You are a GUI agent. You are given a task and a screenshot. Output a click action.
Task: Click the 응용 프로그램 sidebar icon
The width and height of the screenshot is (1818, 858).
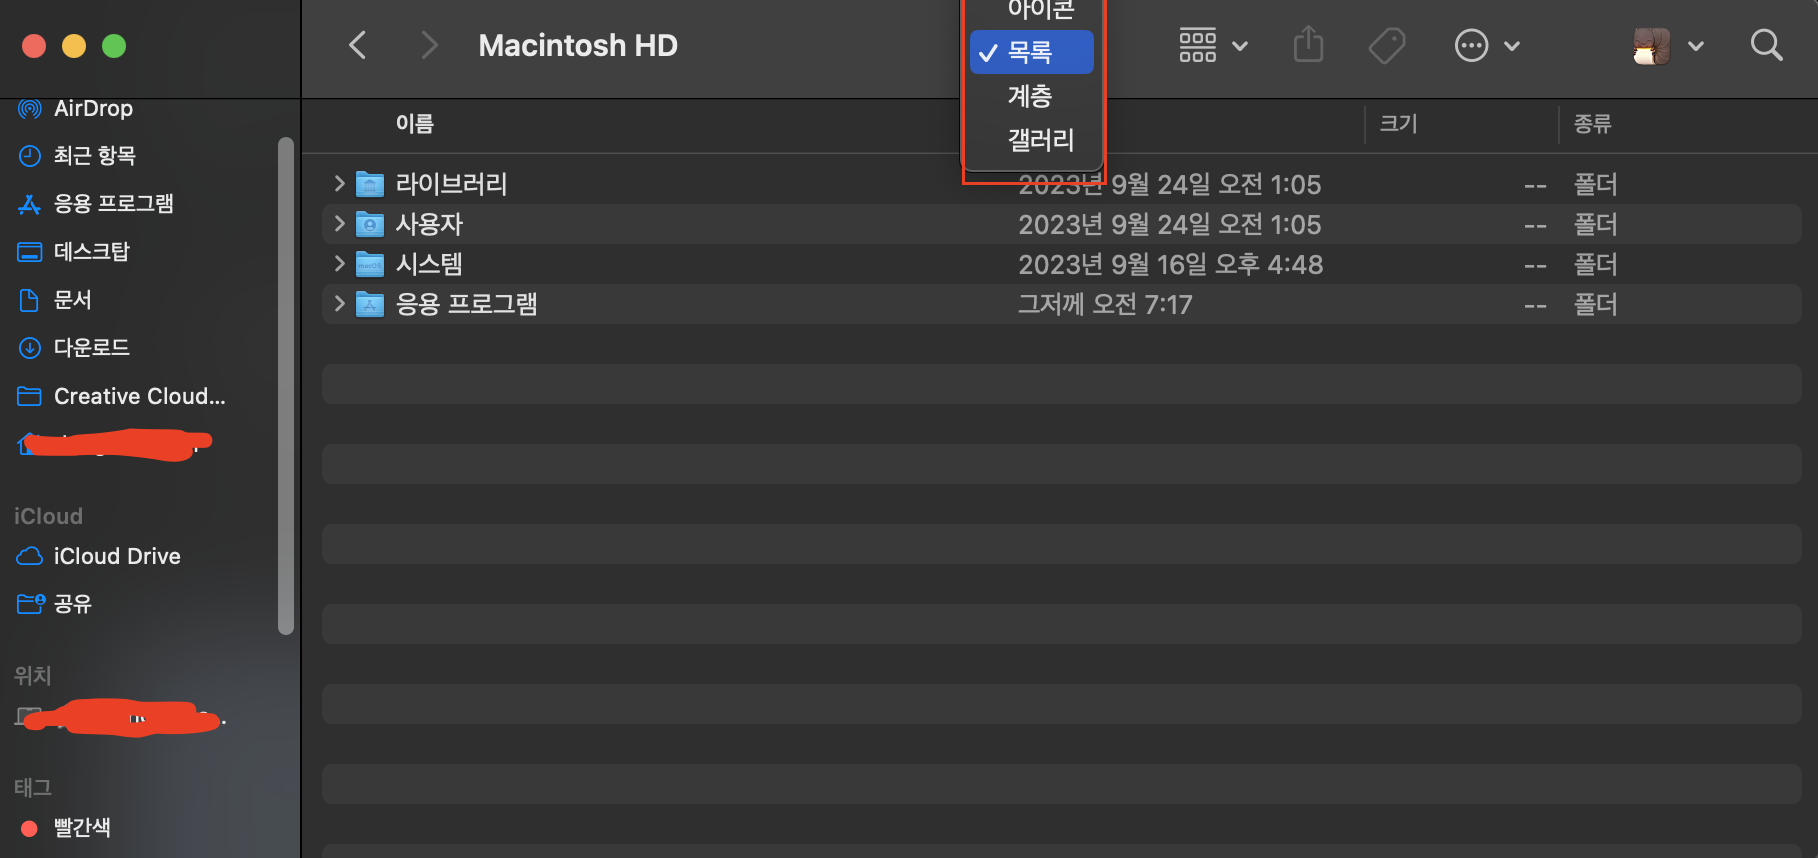tap(30, 203)
